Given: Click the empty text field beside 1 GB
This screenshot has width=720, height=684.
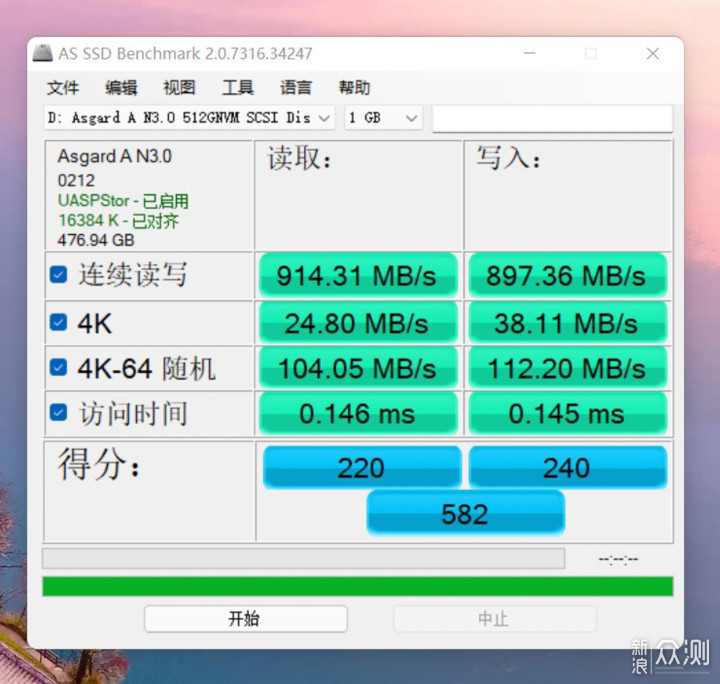Looking at the screenshot, I should point(552,118).
